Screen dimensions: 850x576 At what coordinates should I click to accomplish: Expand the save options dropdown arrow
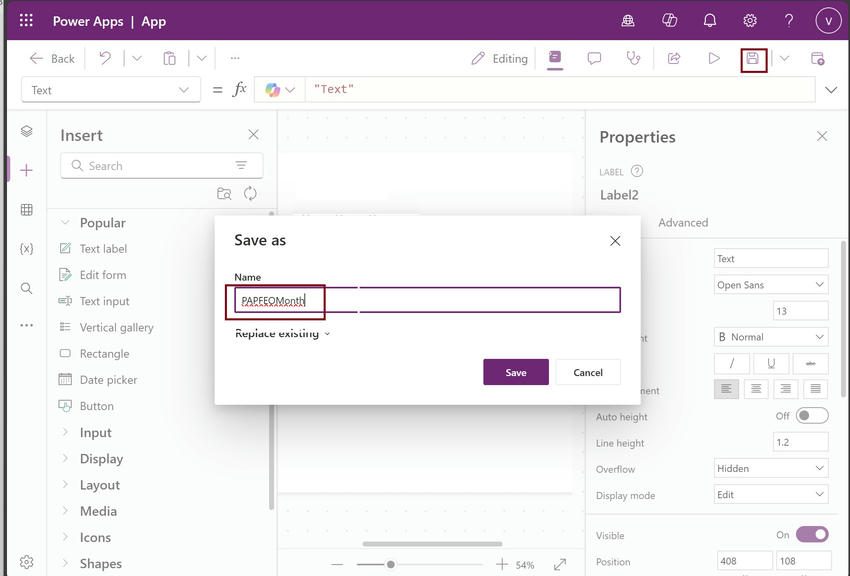(784, 59)
